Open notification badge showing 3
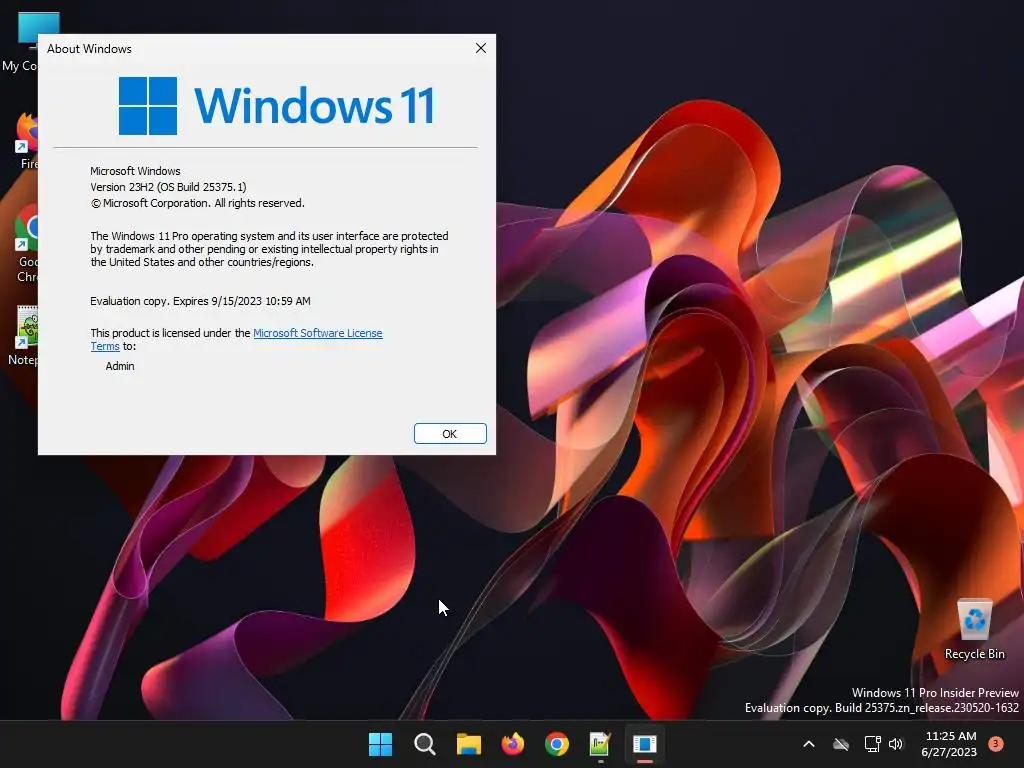The image size is (1024, 768). [x=996, y=743]
